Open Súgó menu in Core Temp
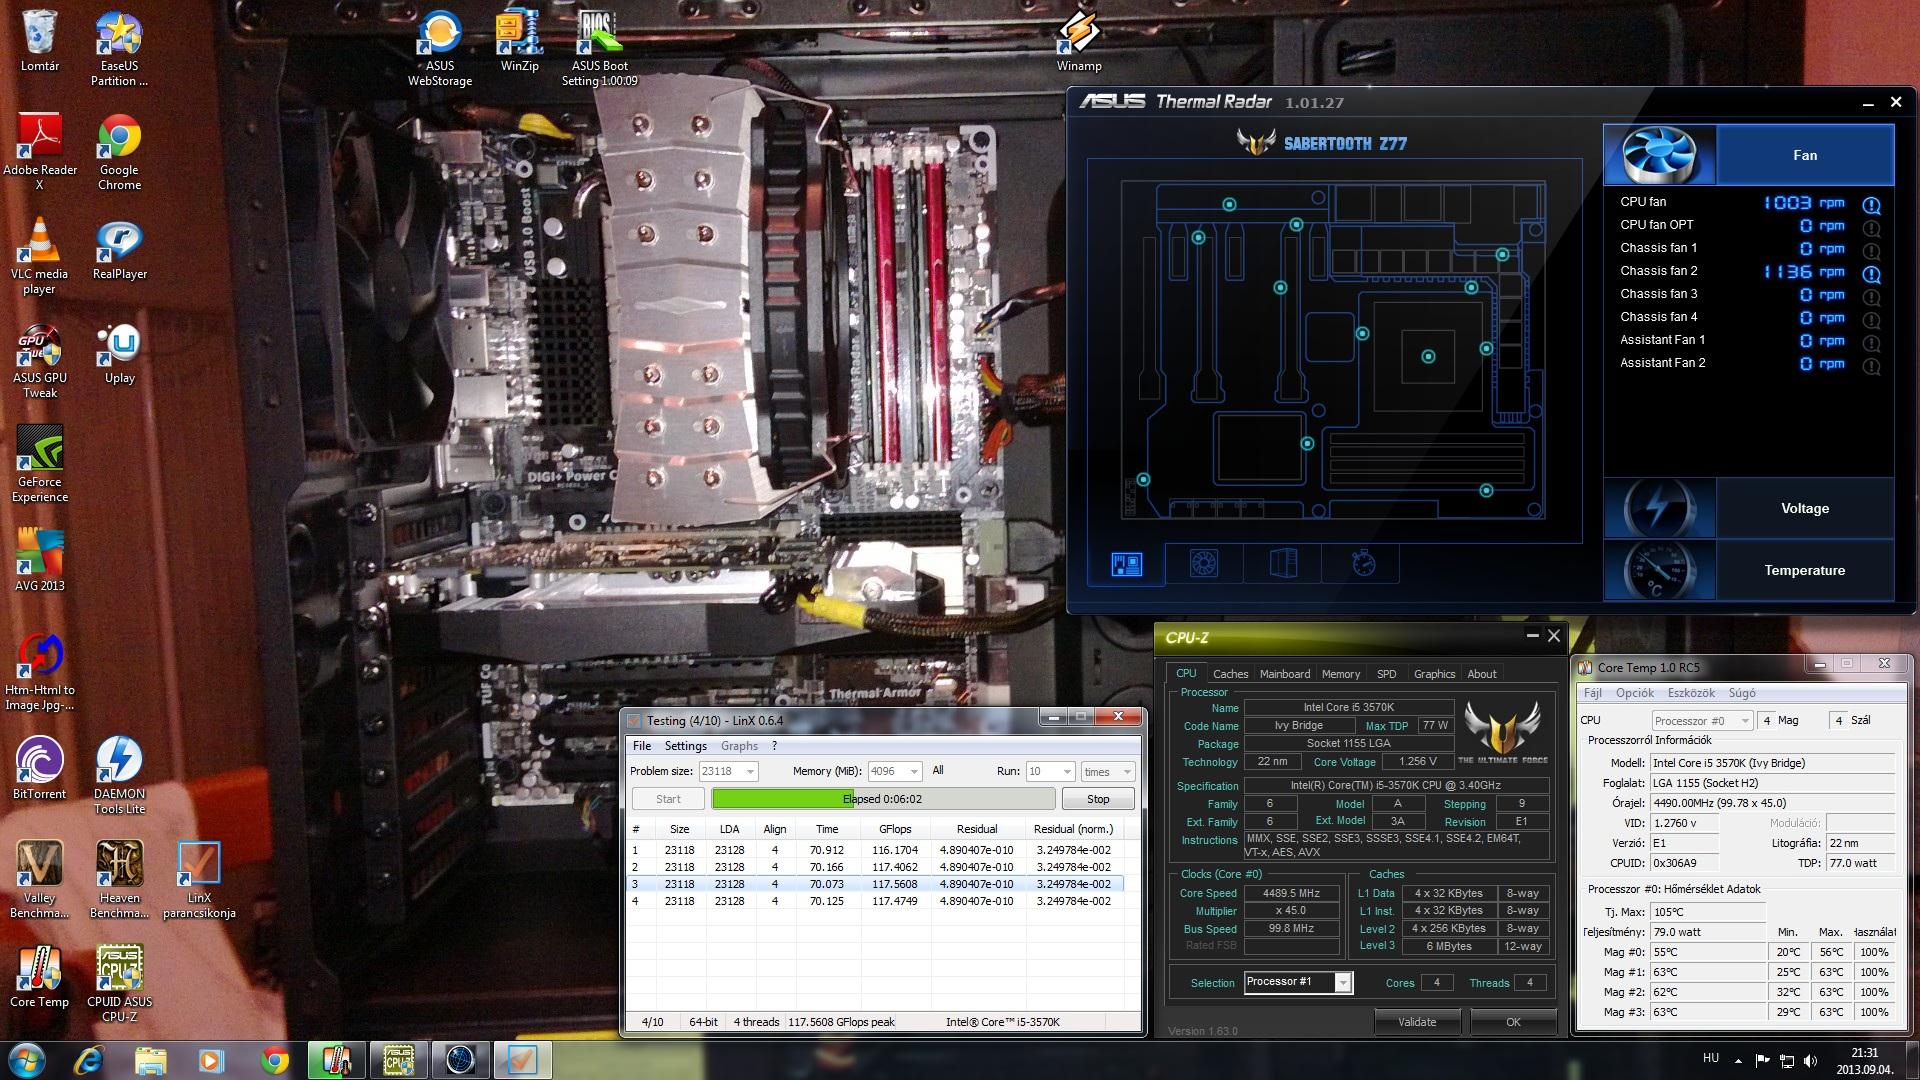Screen dimensions: 1920x1080 point(1742,693)
